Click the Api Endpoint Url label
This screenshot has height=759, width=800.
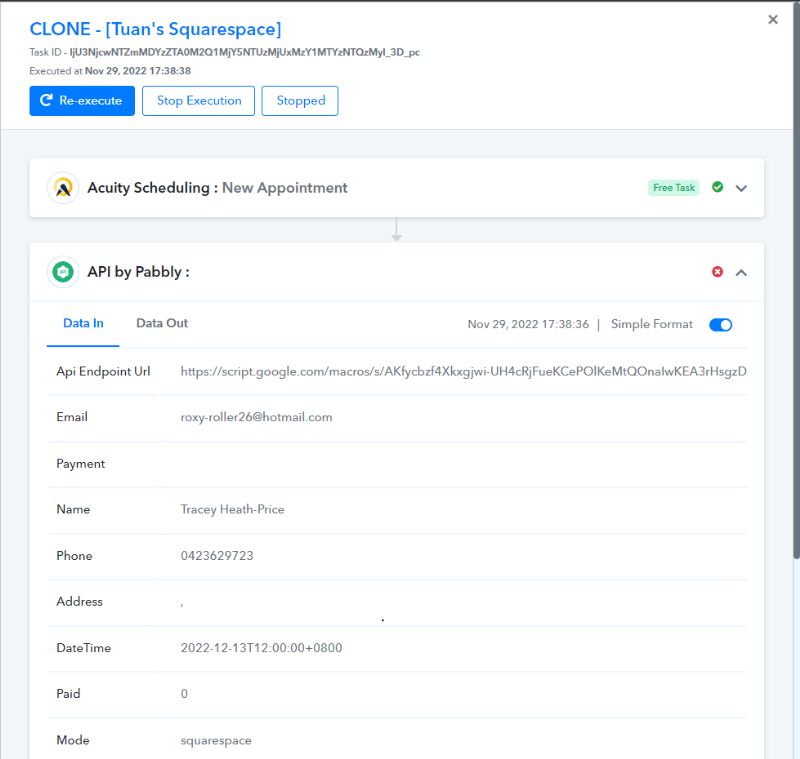pyautogui.click(x=103, y=371)
